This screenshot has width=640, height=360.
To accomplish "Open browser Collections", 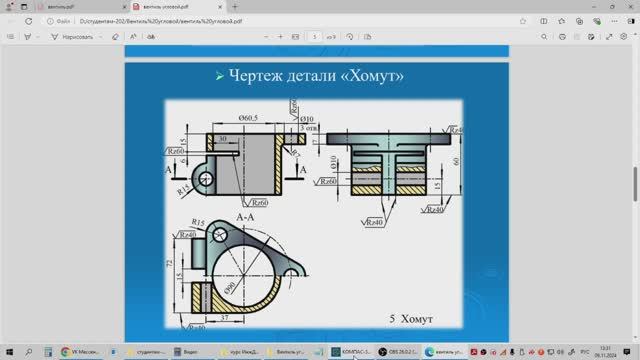I will pyautogui.click(x=579, y=21).
